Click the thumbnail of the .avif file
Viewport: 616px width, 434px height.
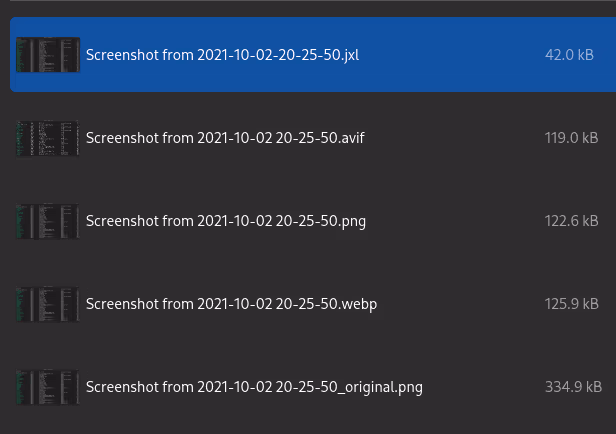(x=47, y=138)
